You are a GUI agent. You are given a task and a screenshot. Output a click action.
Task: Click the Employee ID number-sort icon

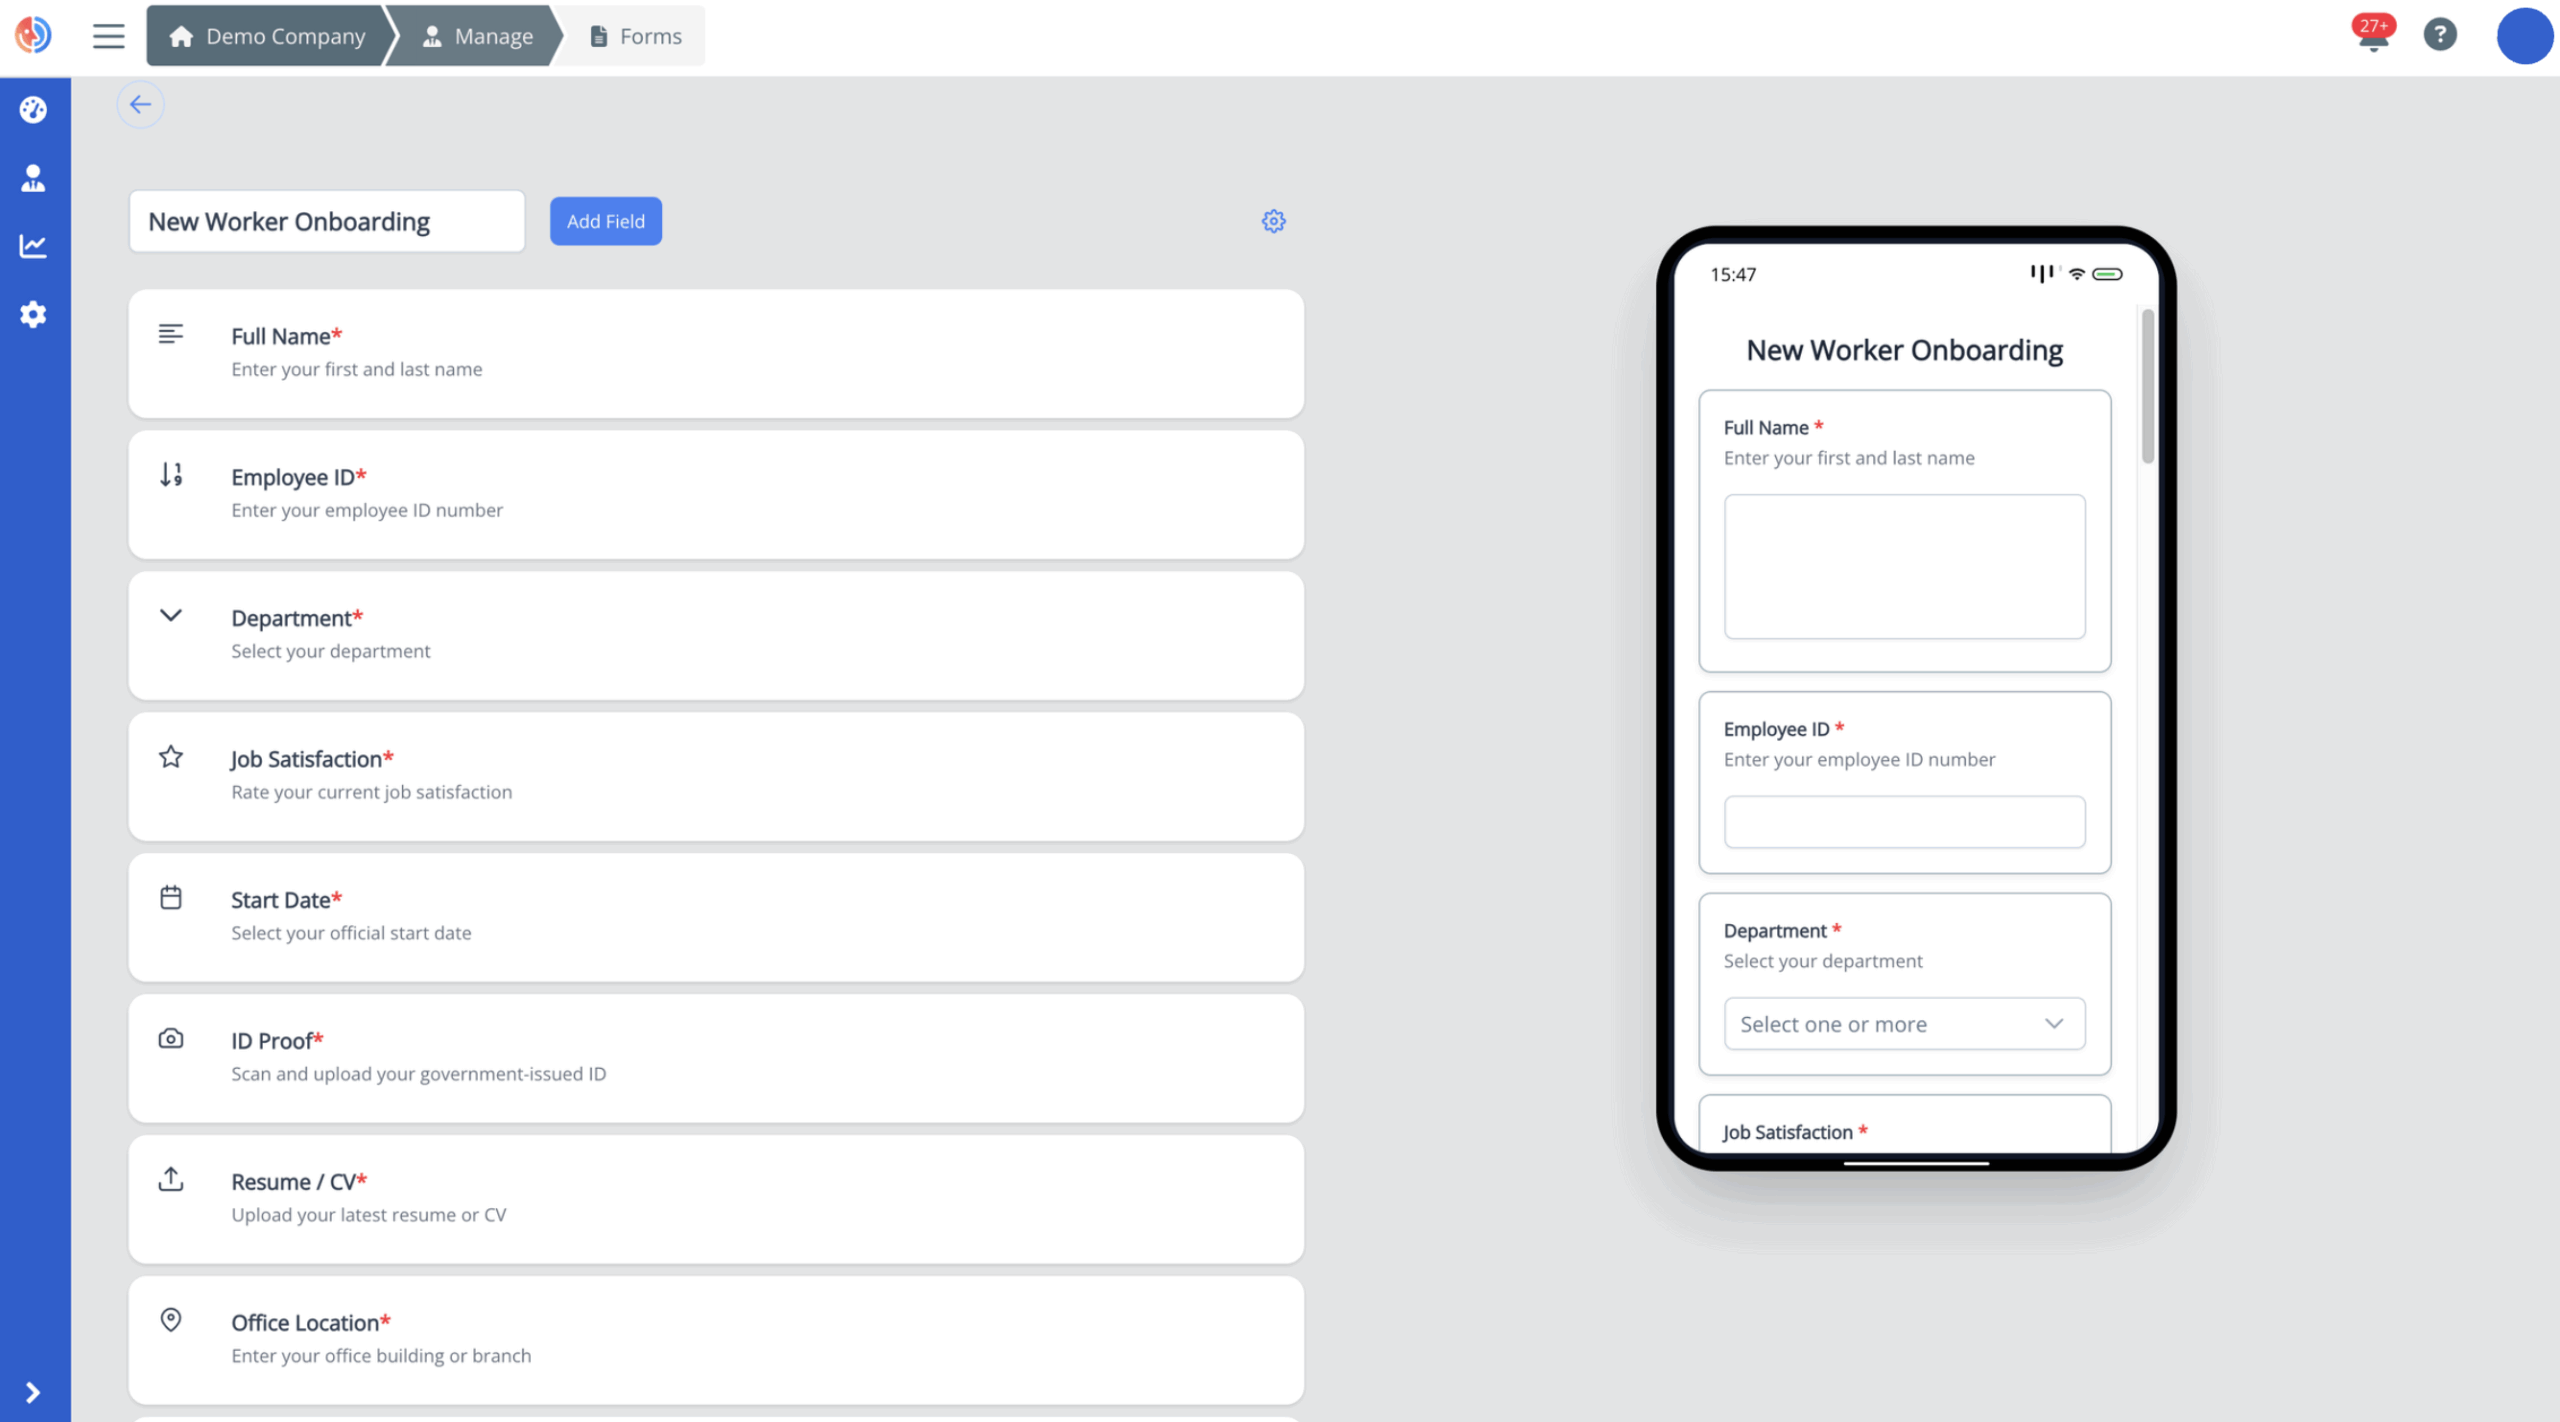(169, 475)
